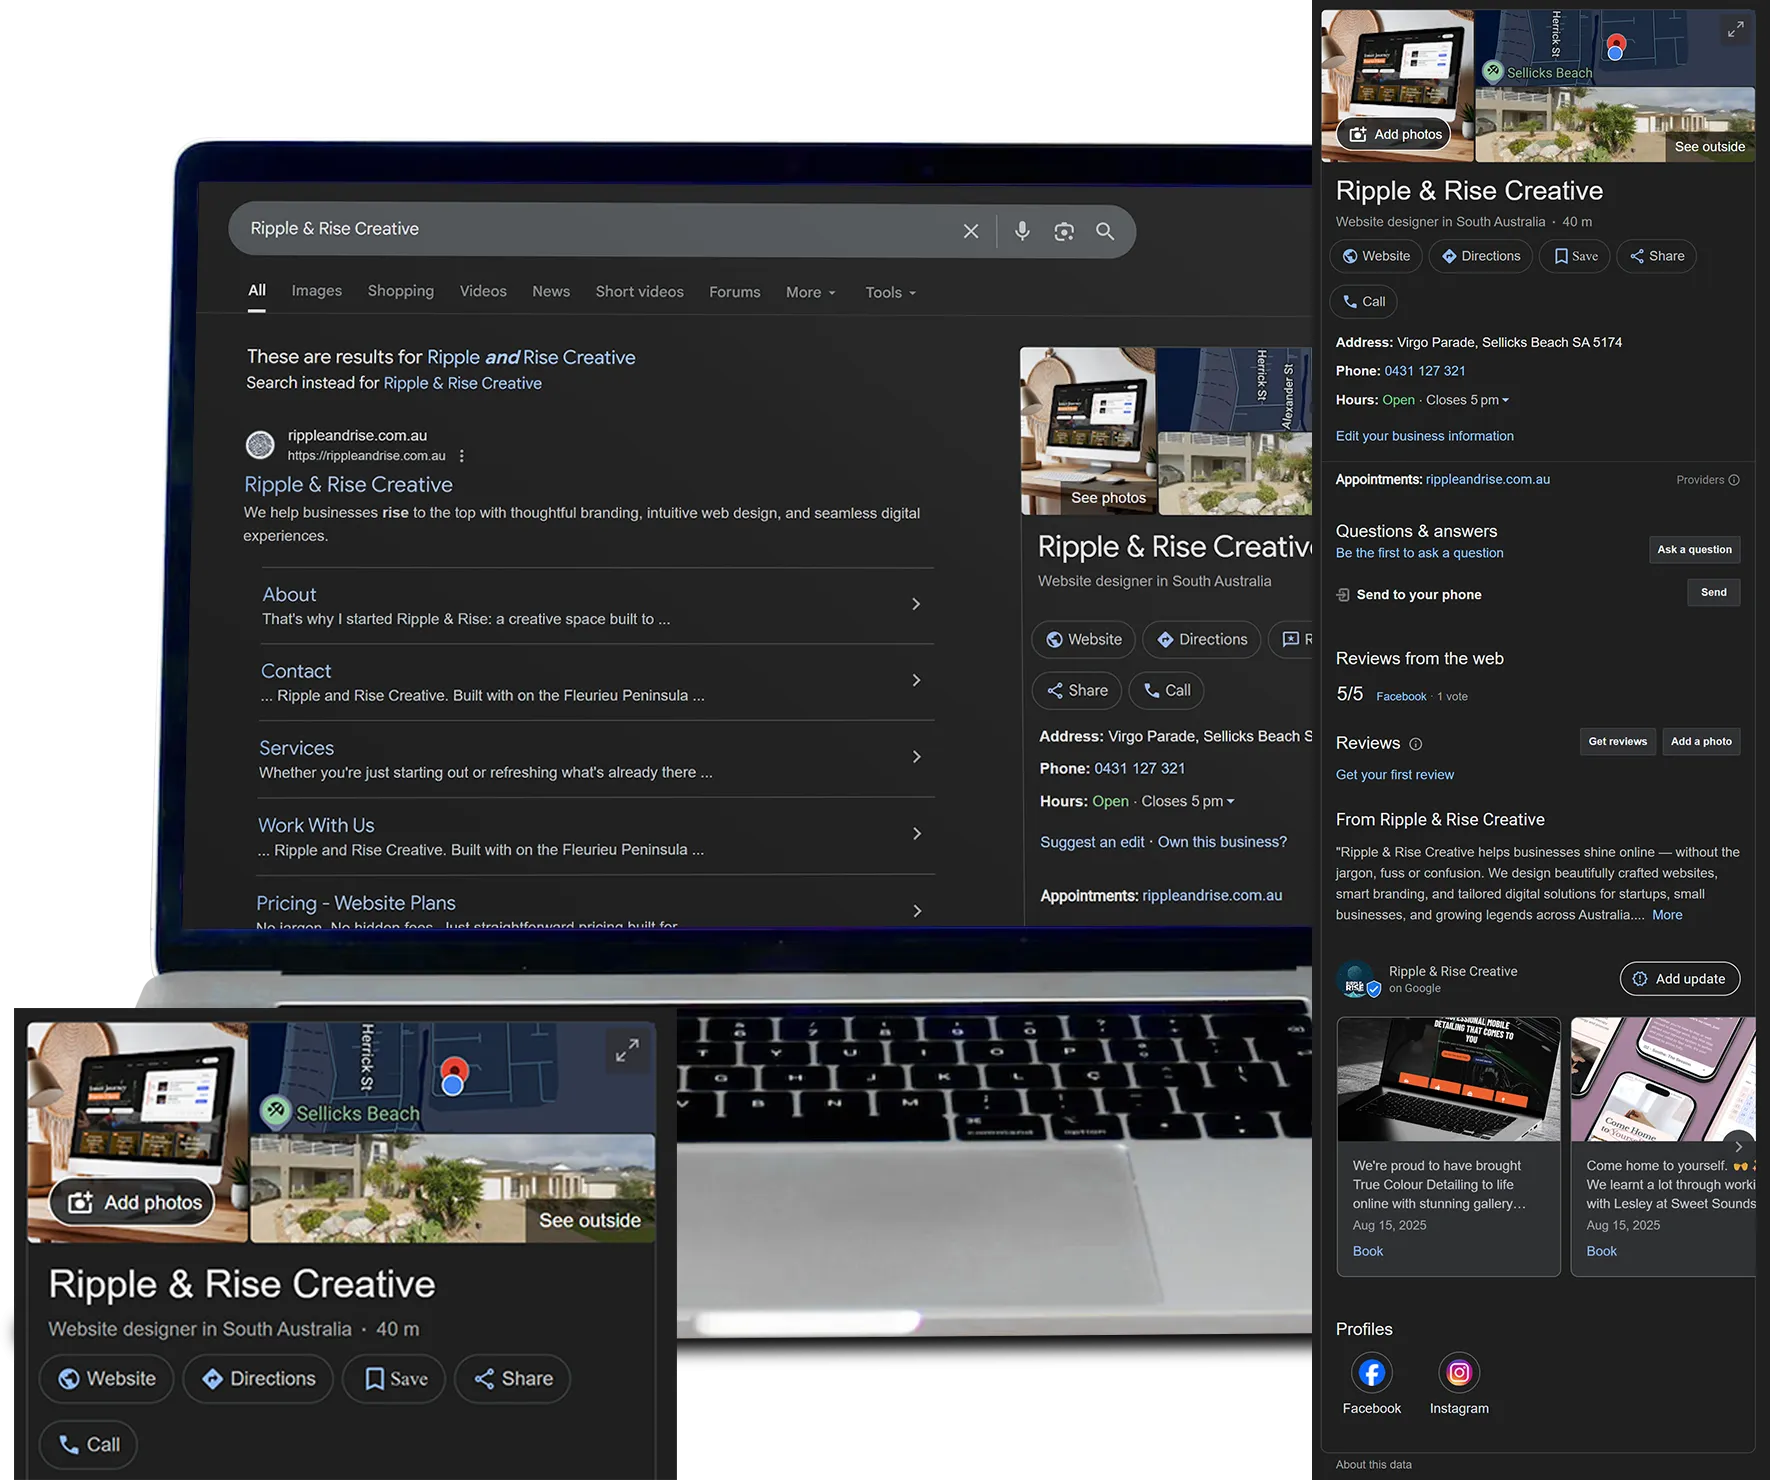Expand the map in the right-hand profile panel
This screenshot has height=1480, width=1770.
coord(1735,30)
